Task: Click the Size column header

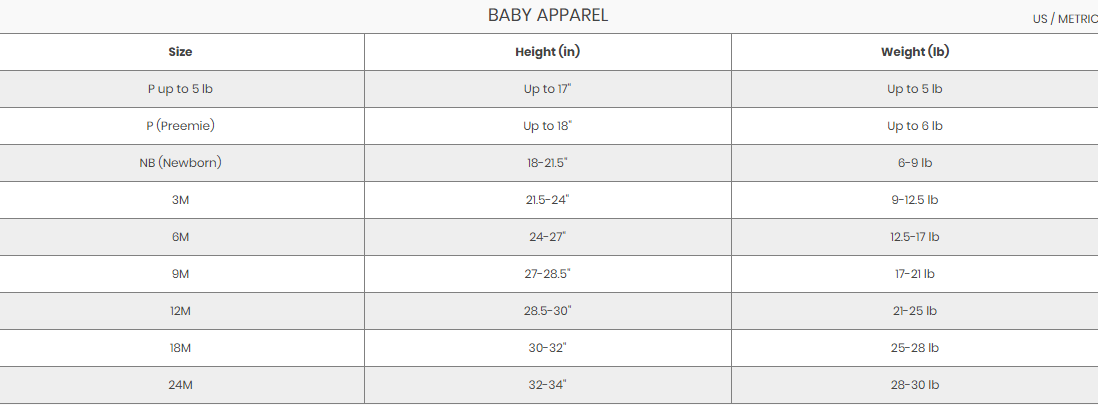Action: pos(181,52)
